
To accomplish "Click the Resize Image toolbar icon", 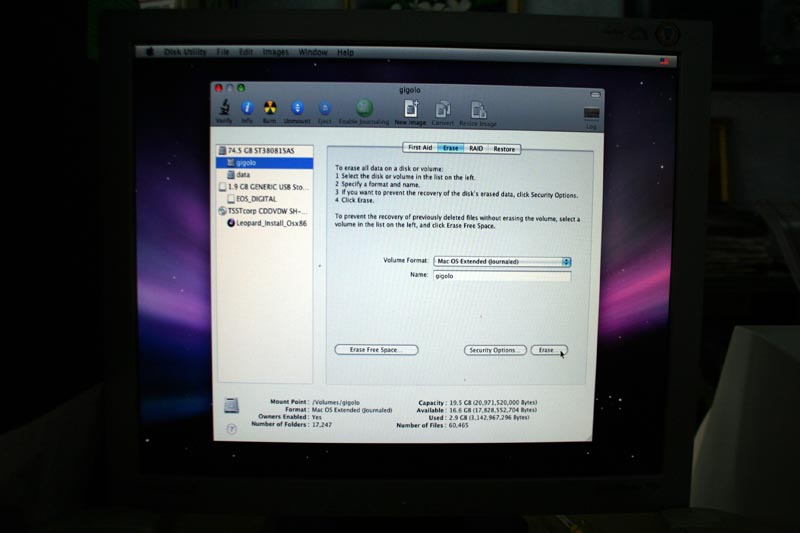I will click(x=478, y=110).
